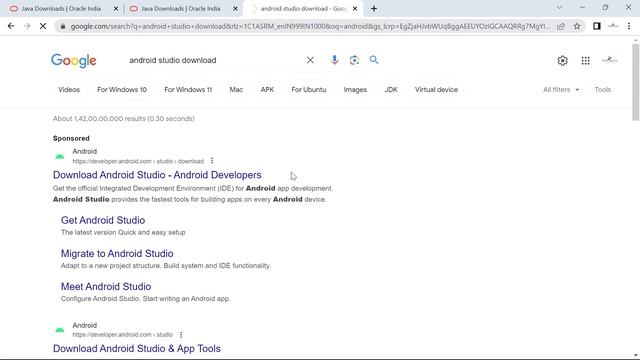Run search with the magnifier icon

click(x=374, y=60)
